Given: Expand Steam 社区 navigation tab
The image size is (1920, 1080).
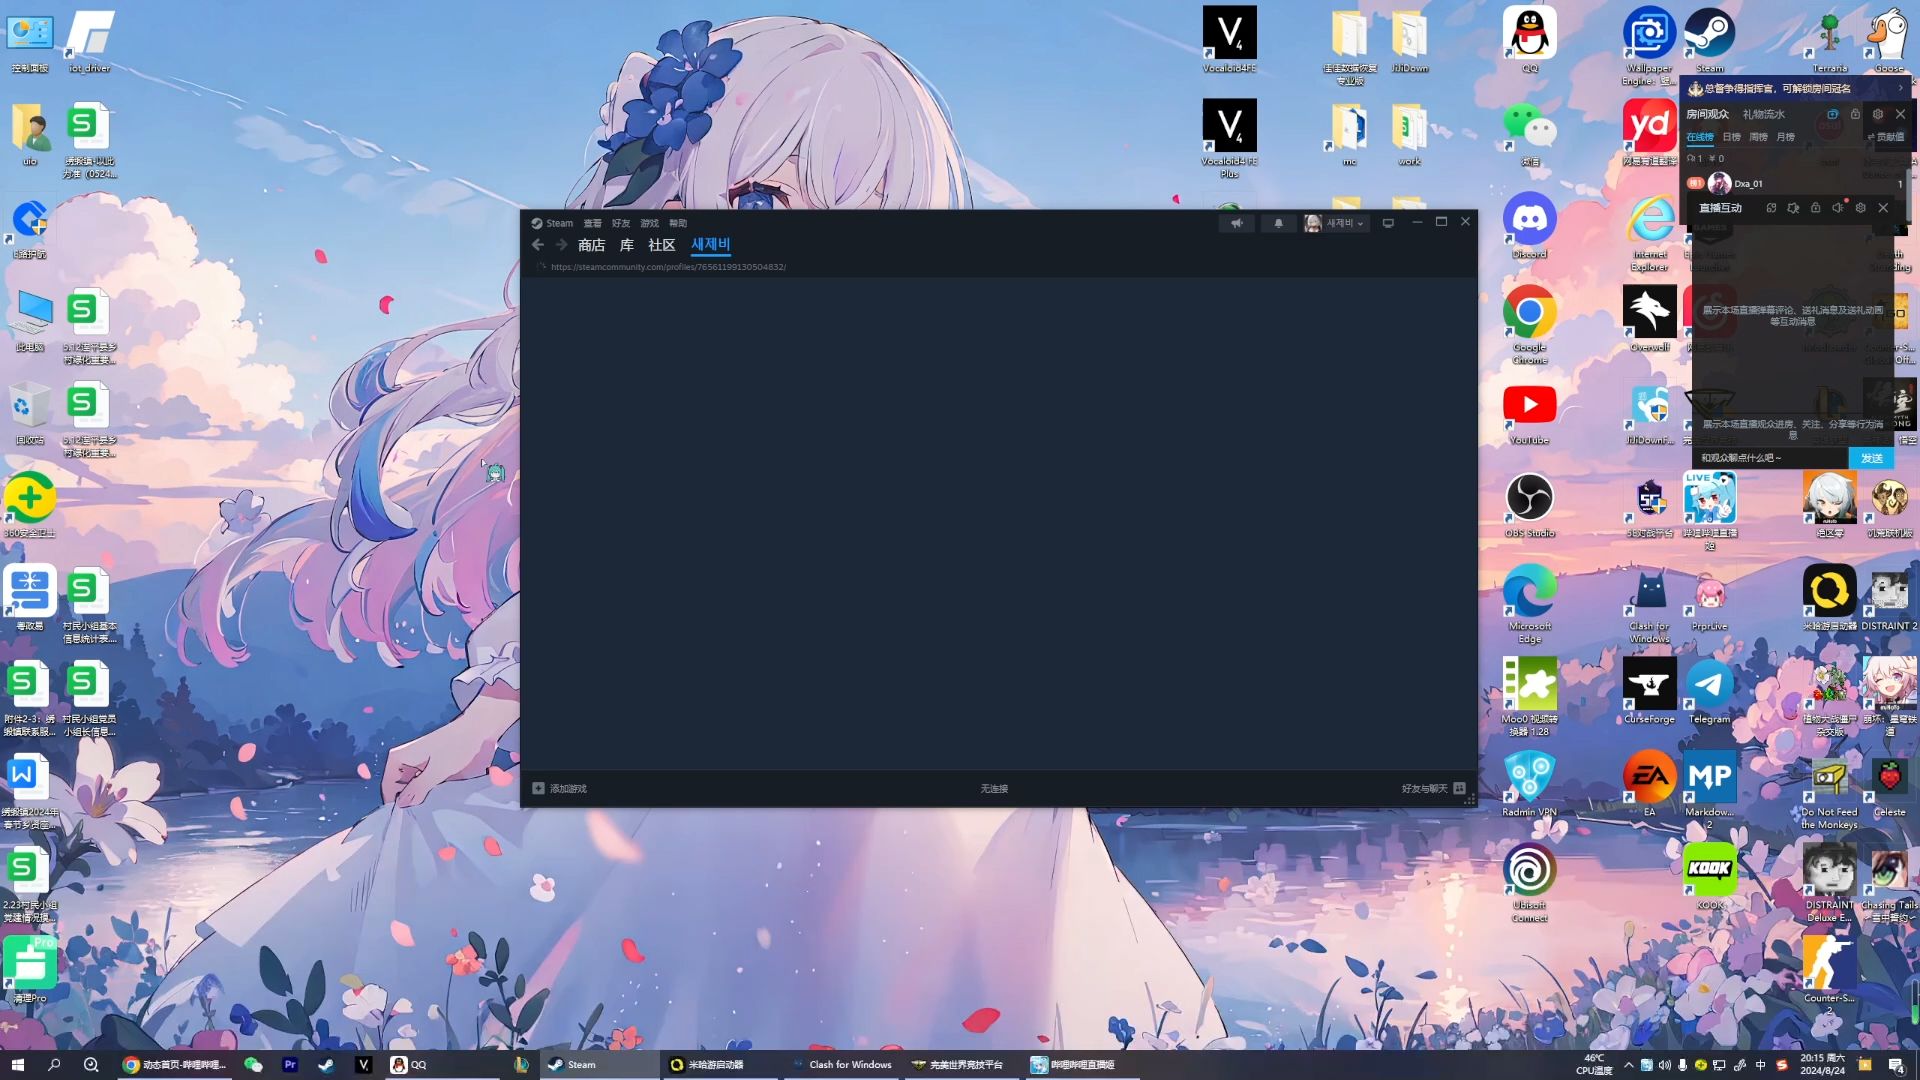Looking at the screenshot, I should point(662,244).
